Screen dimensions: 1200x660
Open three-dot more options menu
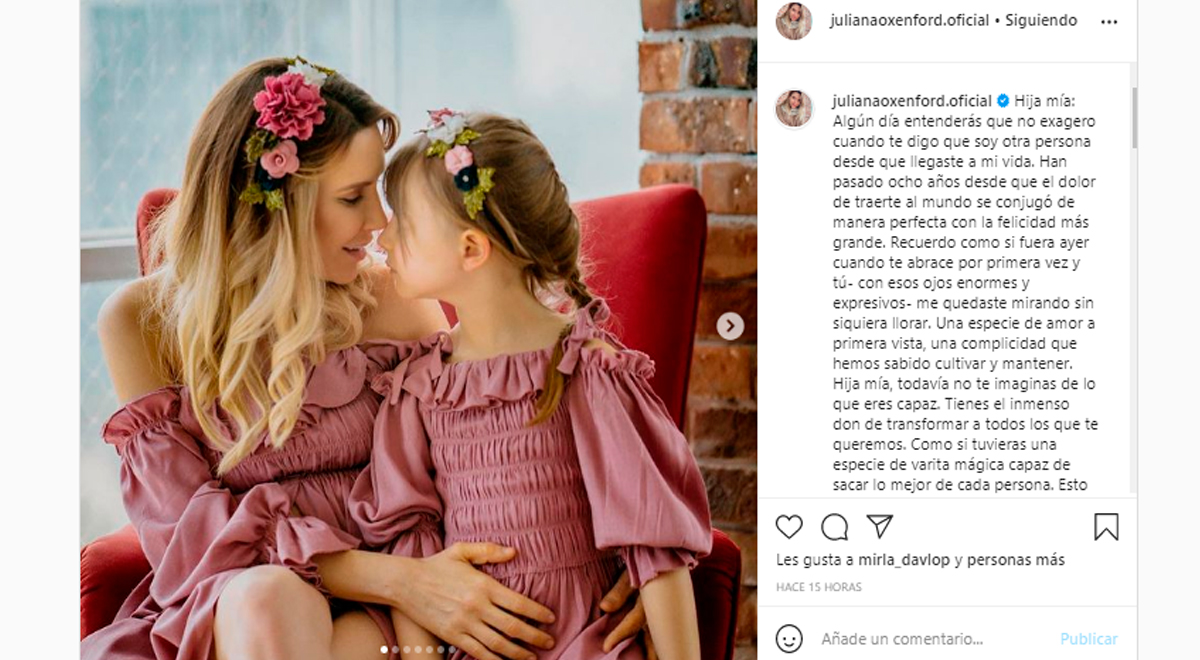pos(1109,21)
